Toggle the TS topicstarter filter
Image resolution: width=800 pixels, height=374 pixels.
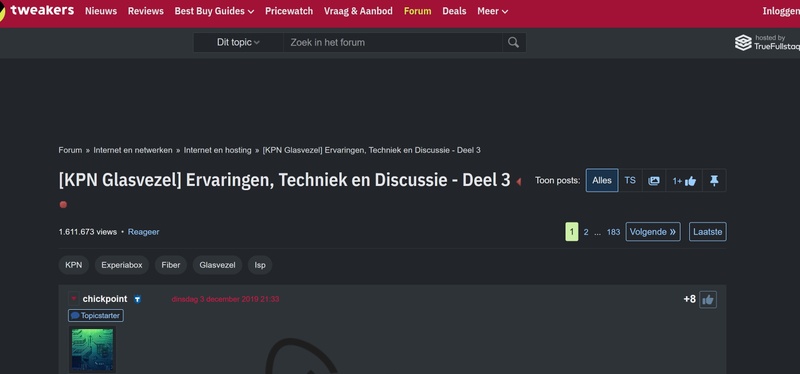point(630,181)
